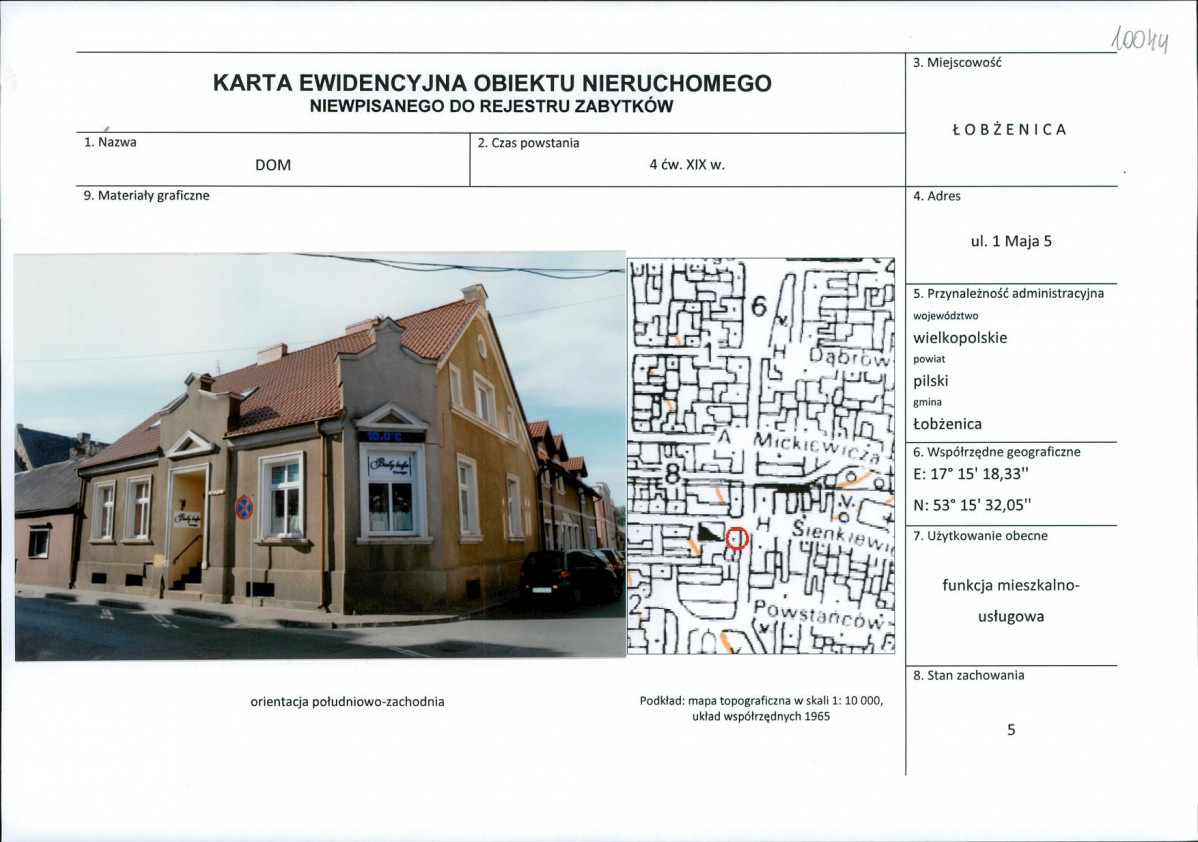Click the no-stopping road sign in photo
1198x842 pixels.
pyautogui.click(x=243, y=509)
